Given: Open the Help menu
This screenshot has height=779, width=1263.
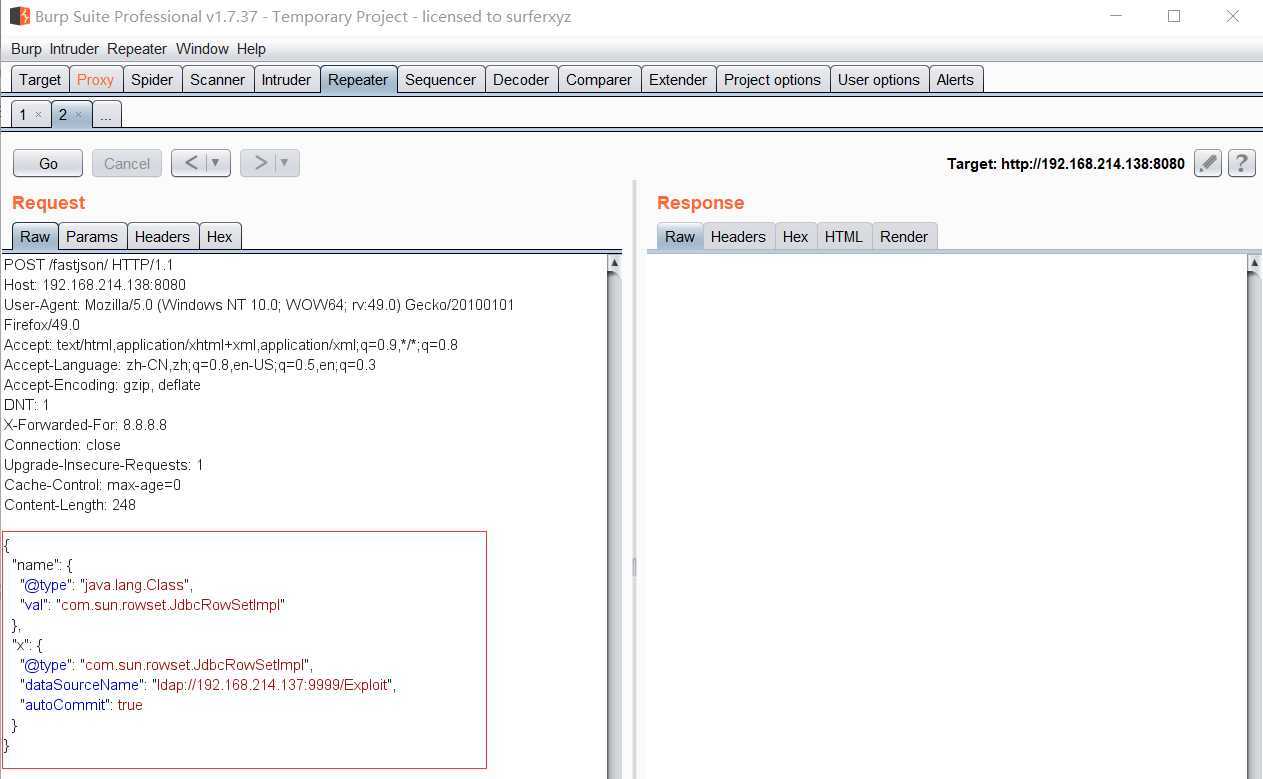Looking at the screenshot, I should (x=251, y=49).
